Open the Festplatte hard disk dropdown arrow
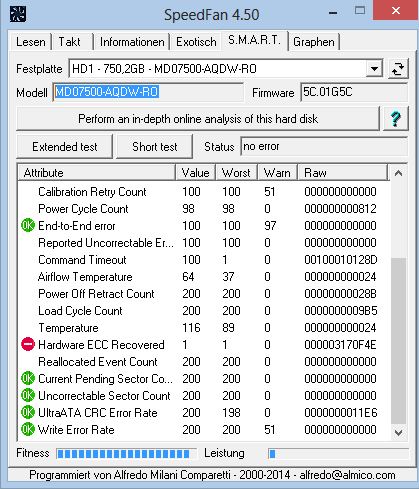419x489 pixels. (374, 69)
